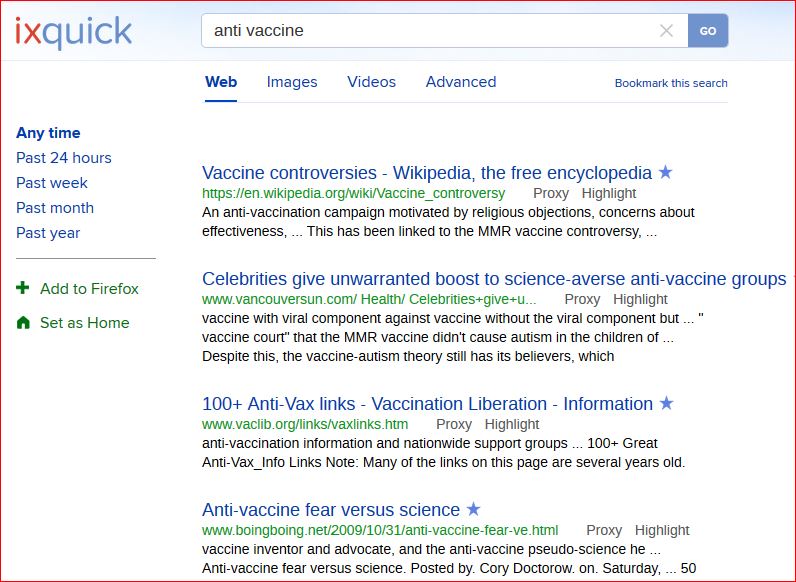
Task: Open 100+ Anti-Vax links result title
Action: pyautogui.click(x=427, y=404)
